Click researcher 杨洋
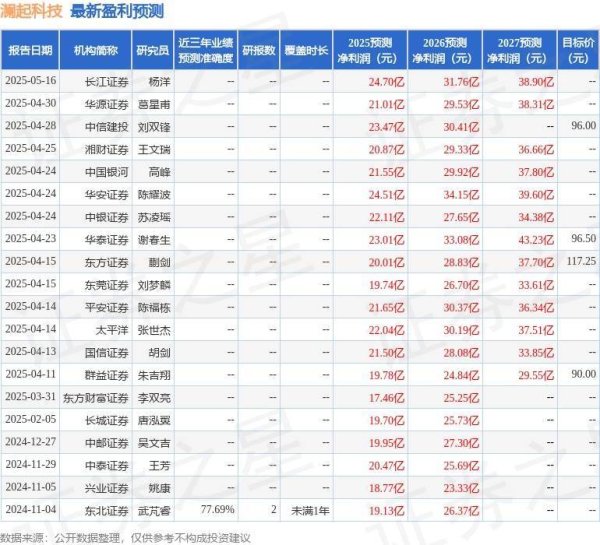Viewport: 600px width, 545px height. [159, 82]
